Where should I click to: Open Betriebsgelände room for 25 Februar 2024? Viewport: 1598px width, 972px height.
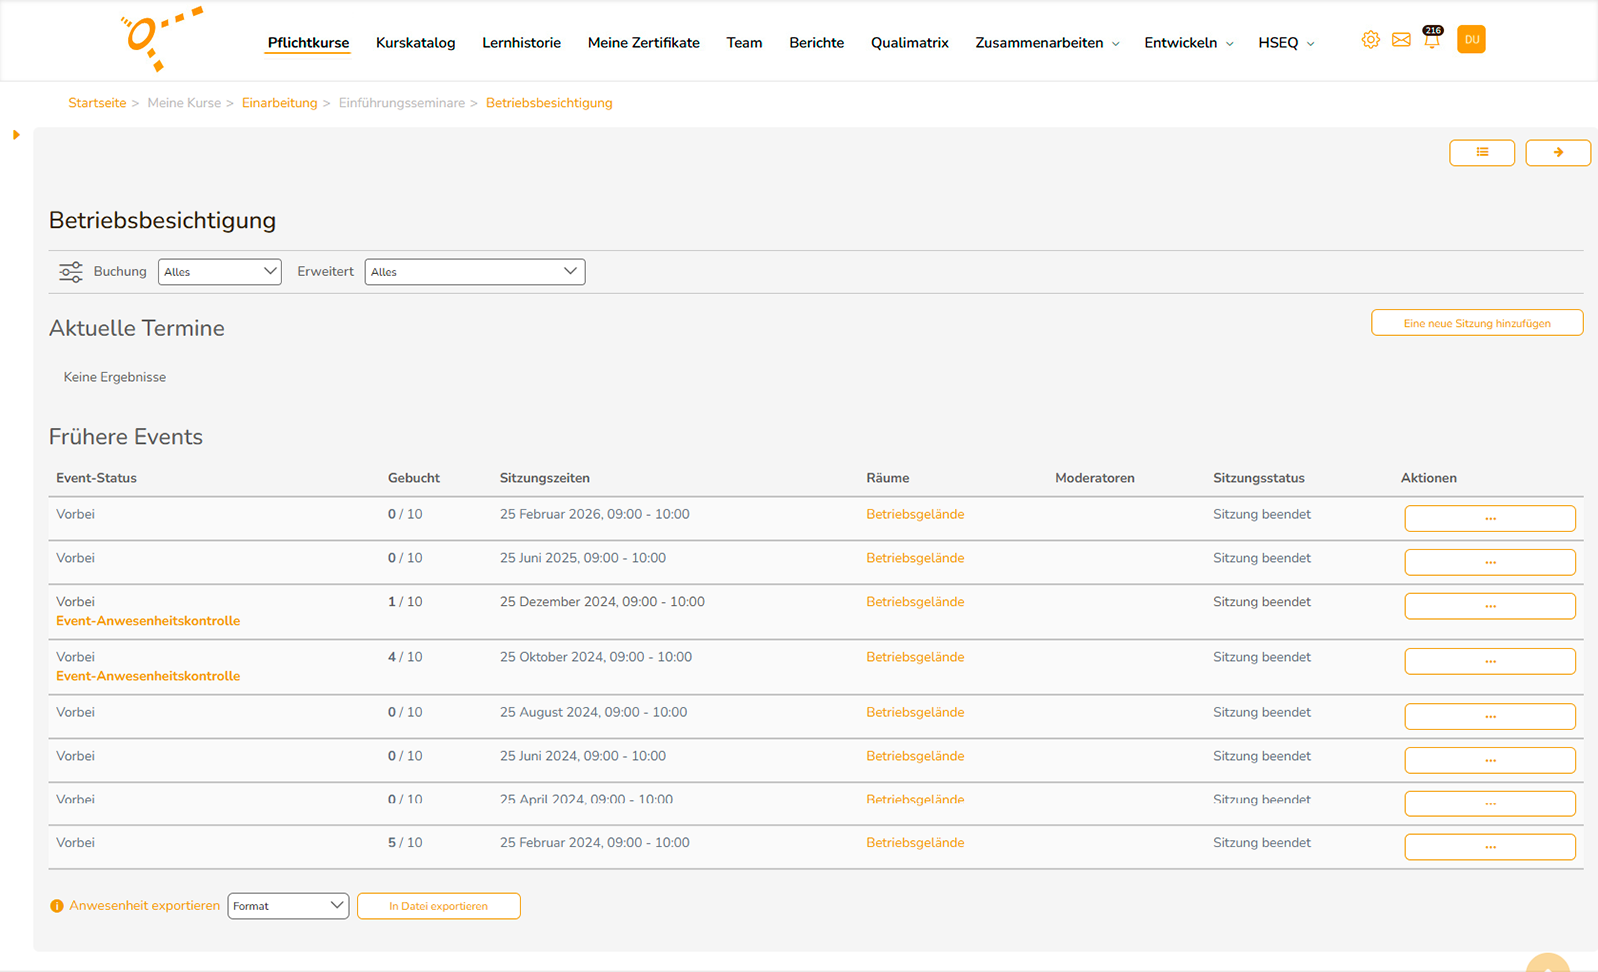[915, 843]
